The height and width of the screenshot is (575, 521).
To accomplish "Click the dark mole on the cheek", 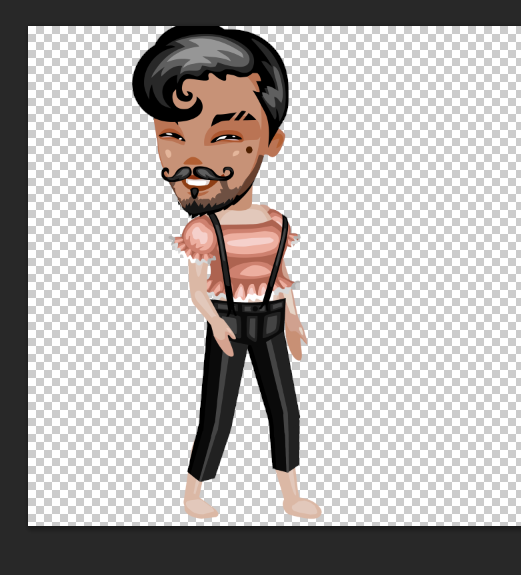I will point(249,150).
